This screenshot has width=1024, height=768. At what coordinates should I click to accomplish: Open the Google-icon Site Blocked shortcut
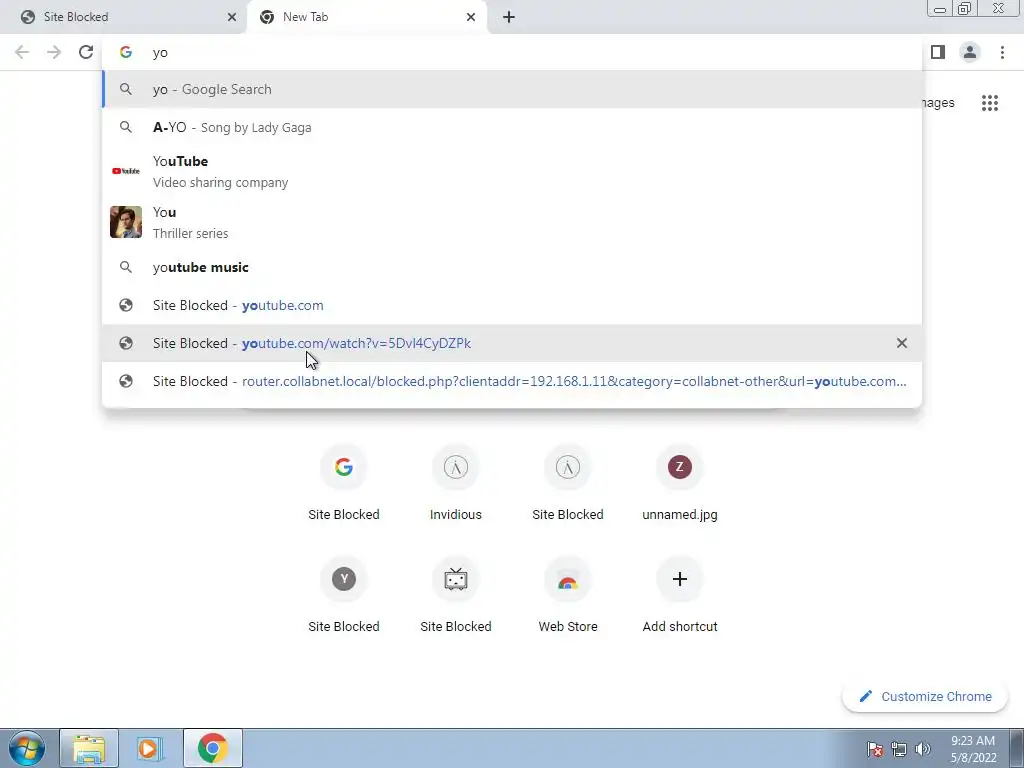[x=344, y=483]
